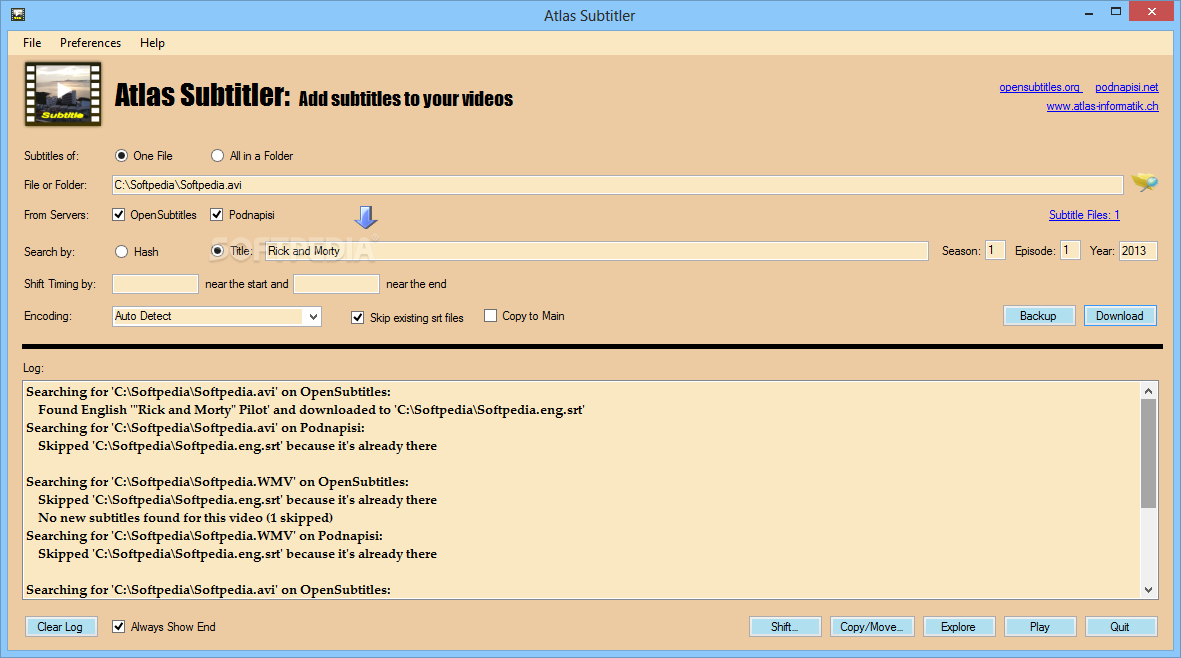Click the Copy/Move... button
1181x658 pixels.
tap(871, 626)
